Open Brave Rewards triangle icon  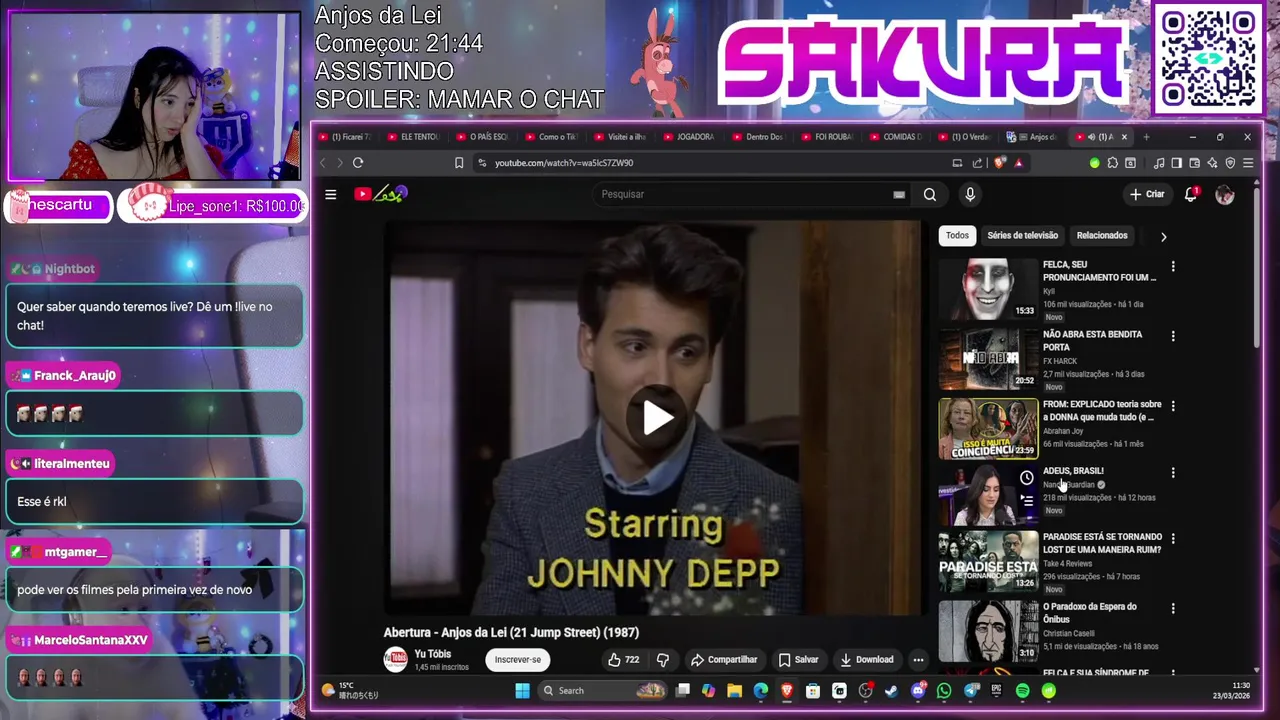(1019, 163)
